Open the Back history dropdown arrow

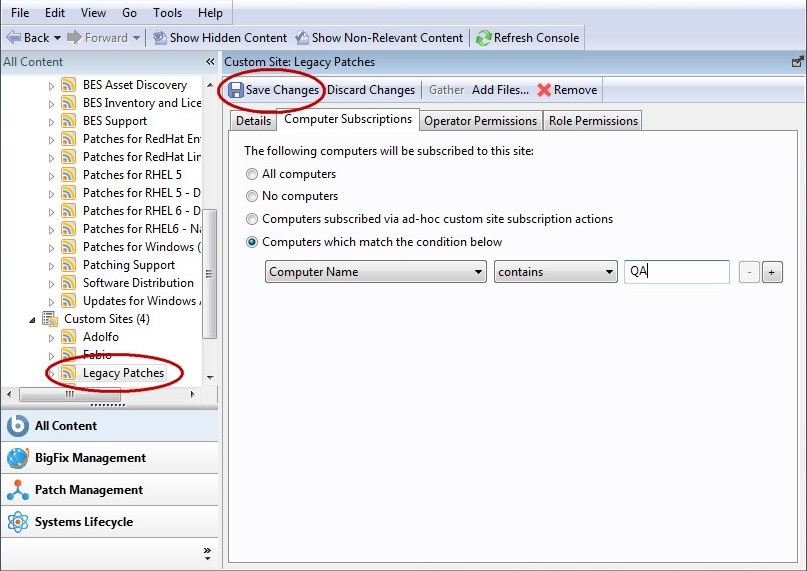[x=57, y=38]
